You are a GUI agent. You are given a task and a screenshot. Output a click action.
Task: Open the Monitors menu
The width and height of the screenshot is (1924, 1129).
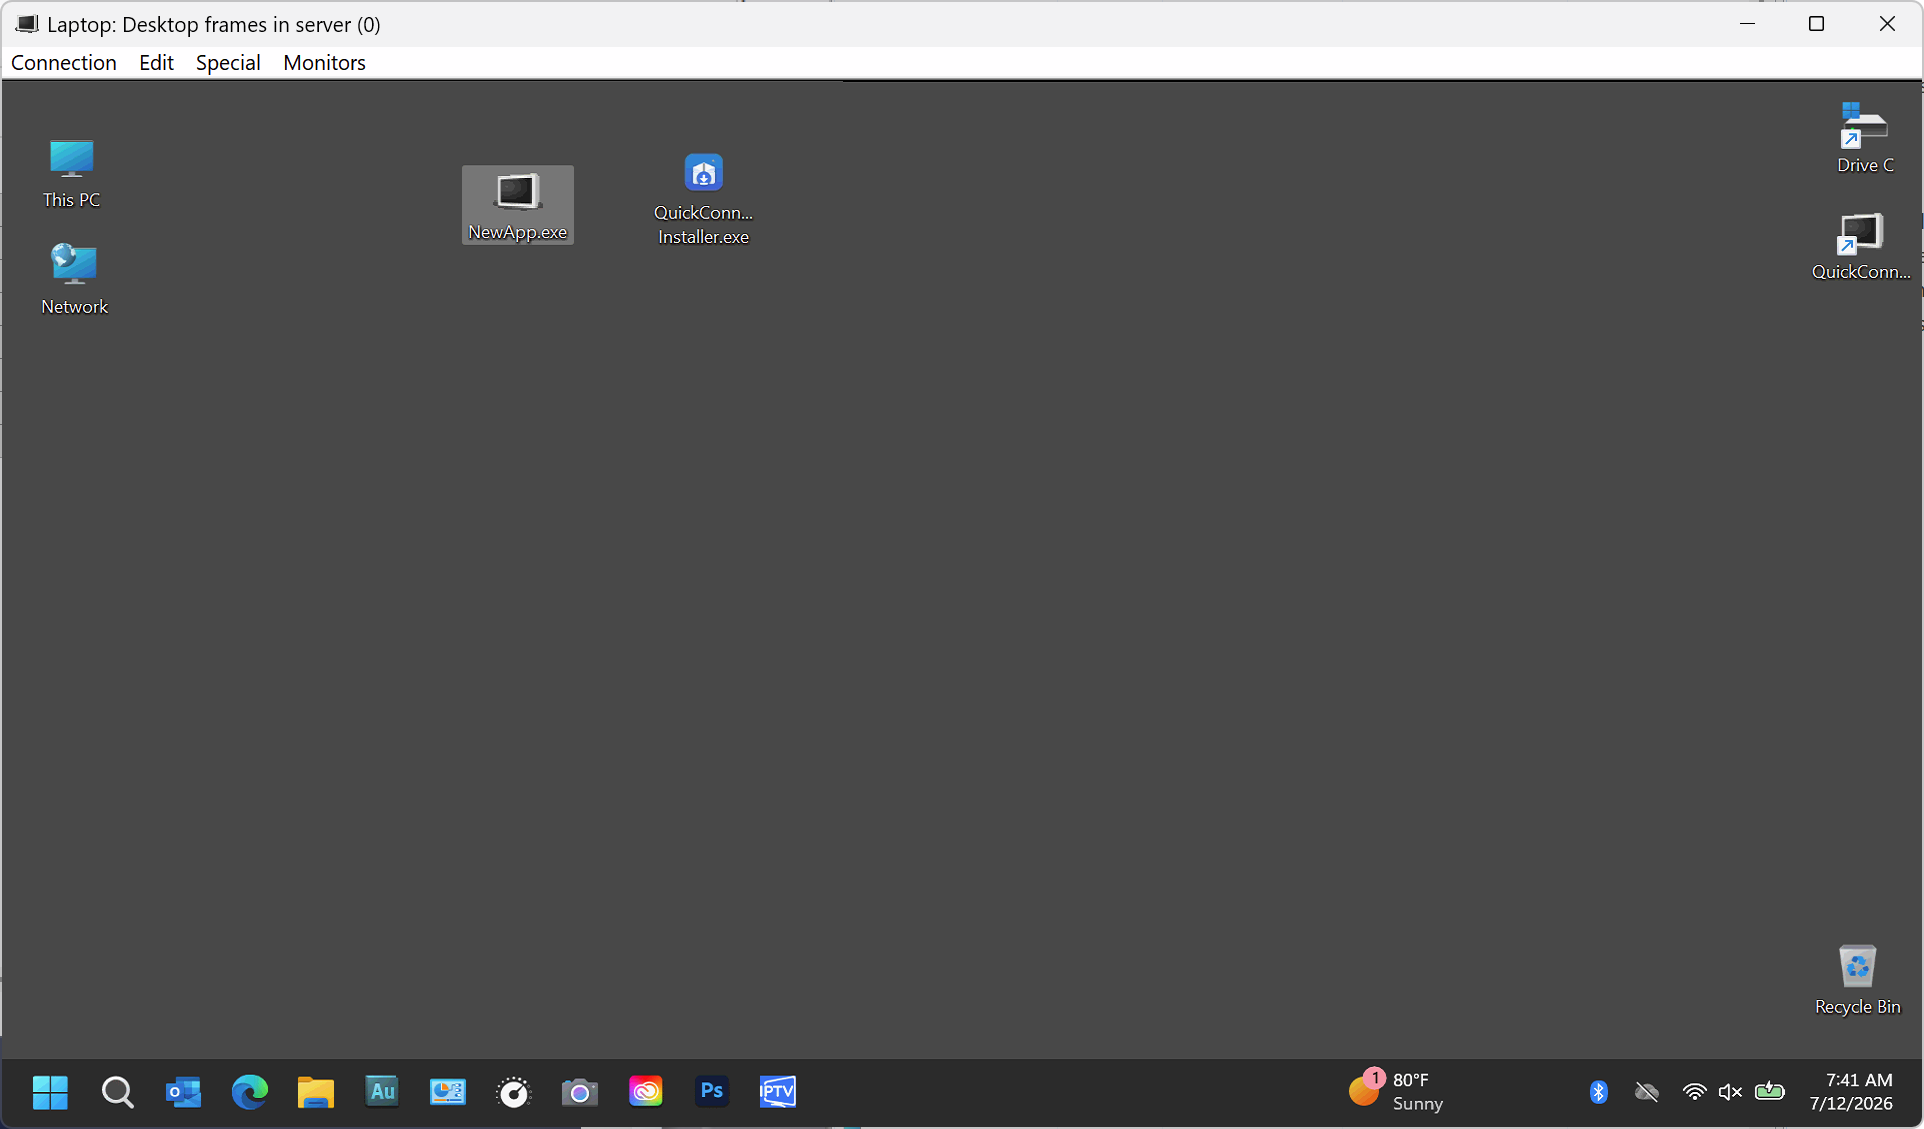(324, 62)
